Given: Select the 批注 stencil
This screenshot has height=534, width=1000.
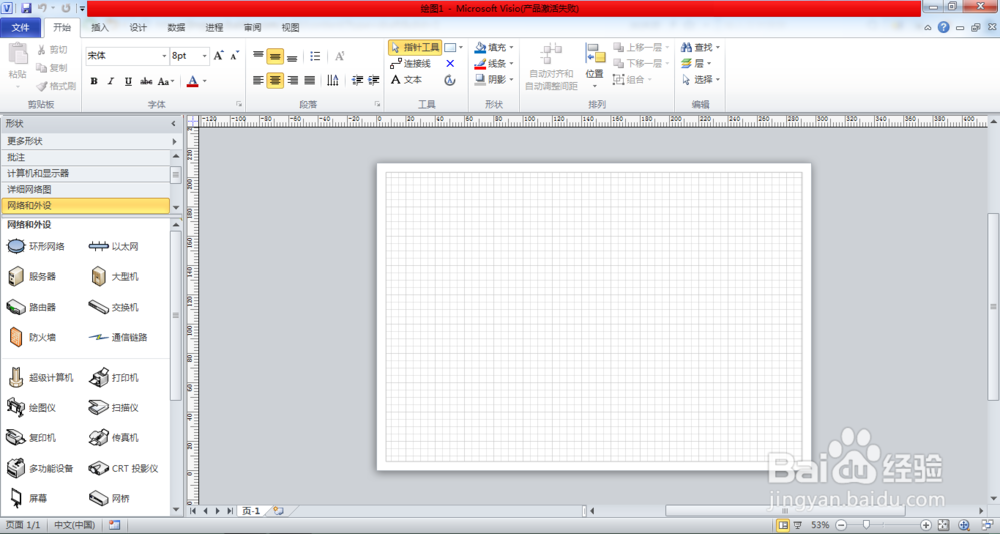Looking at the screenshot, I should (x=85, y=157).
